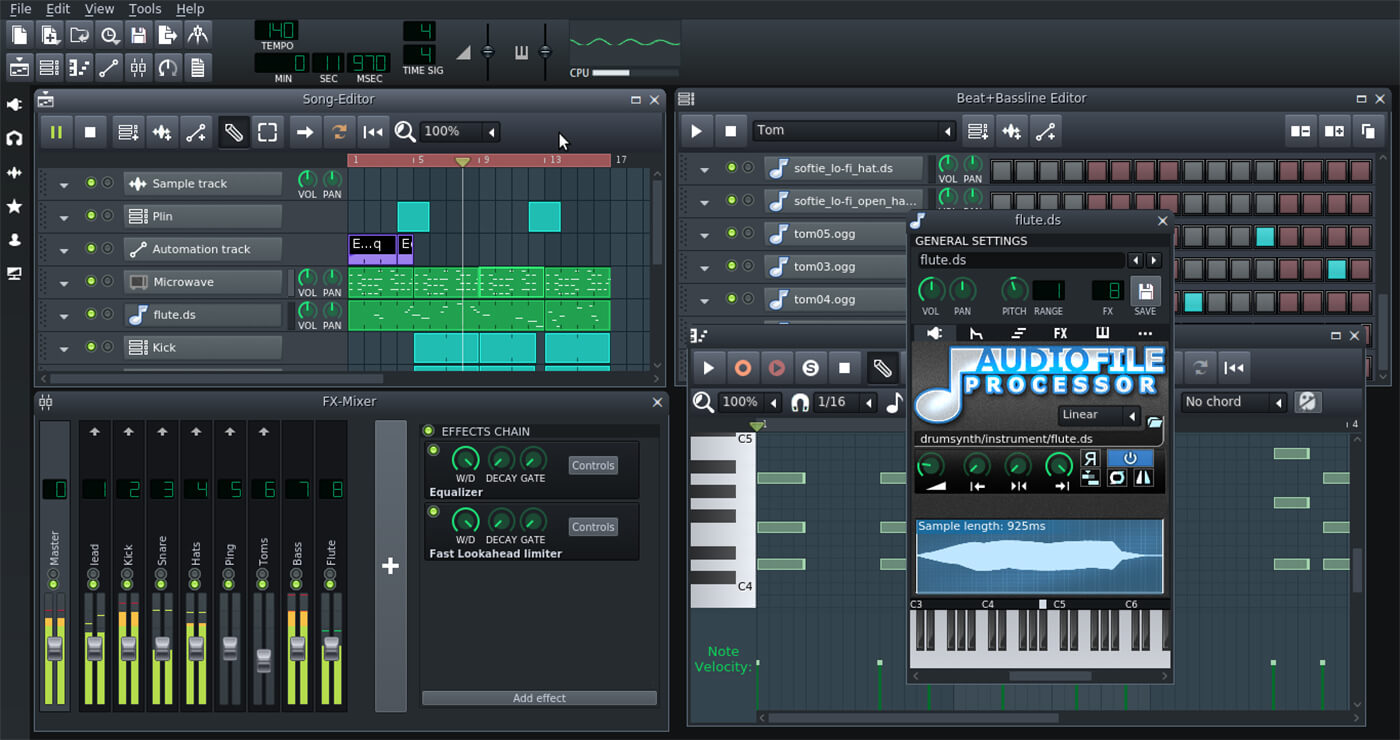Toggle the tom05.ogg channel LED
This screenshot has width=1400, height=740.
[733, 233]
